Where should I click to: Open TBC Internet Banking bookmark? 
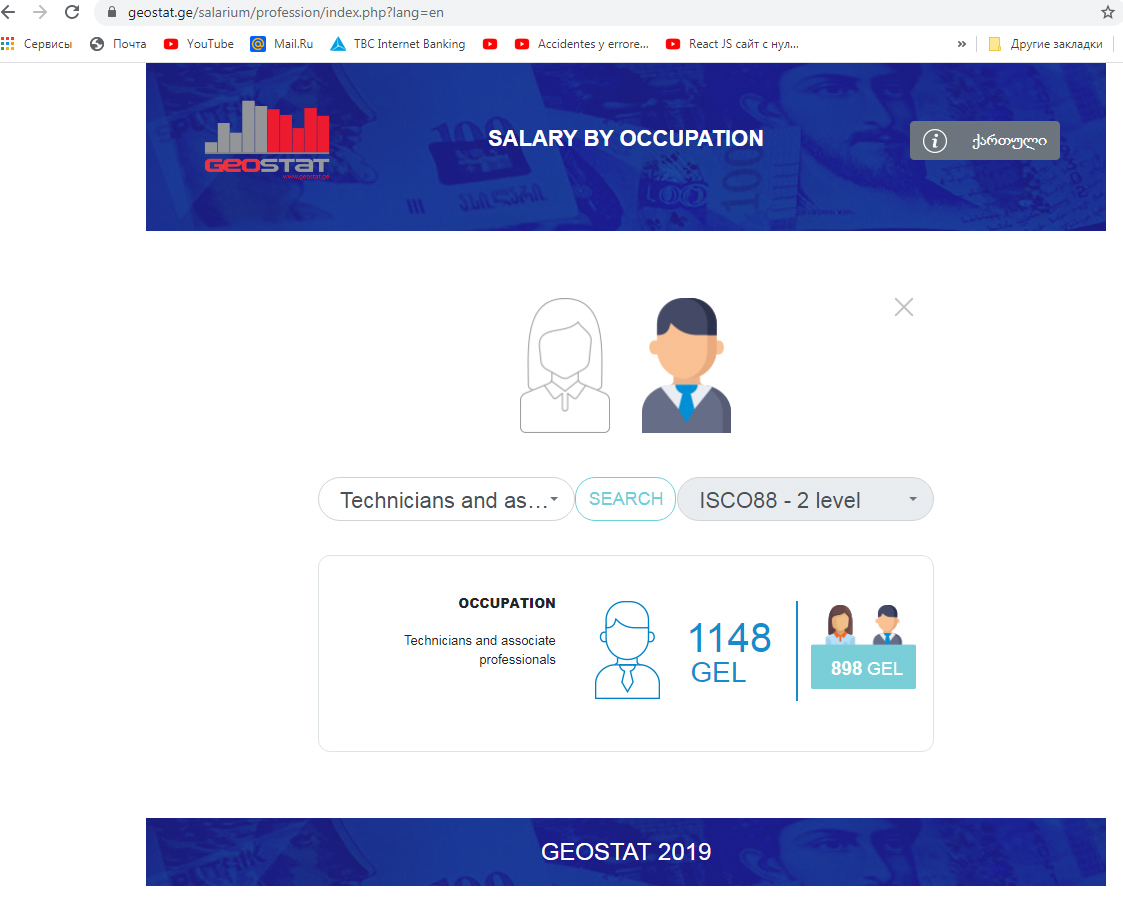click(398, 44)
